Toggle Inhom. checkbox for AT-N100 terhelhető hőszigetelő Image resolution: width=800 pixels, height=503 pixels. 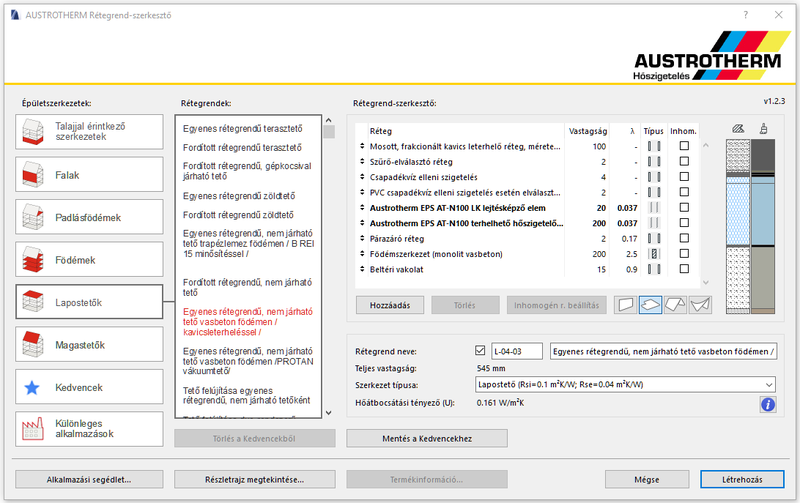684,222
